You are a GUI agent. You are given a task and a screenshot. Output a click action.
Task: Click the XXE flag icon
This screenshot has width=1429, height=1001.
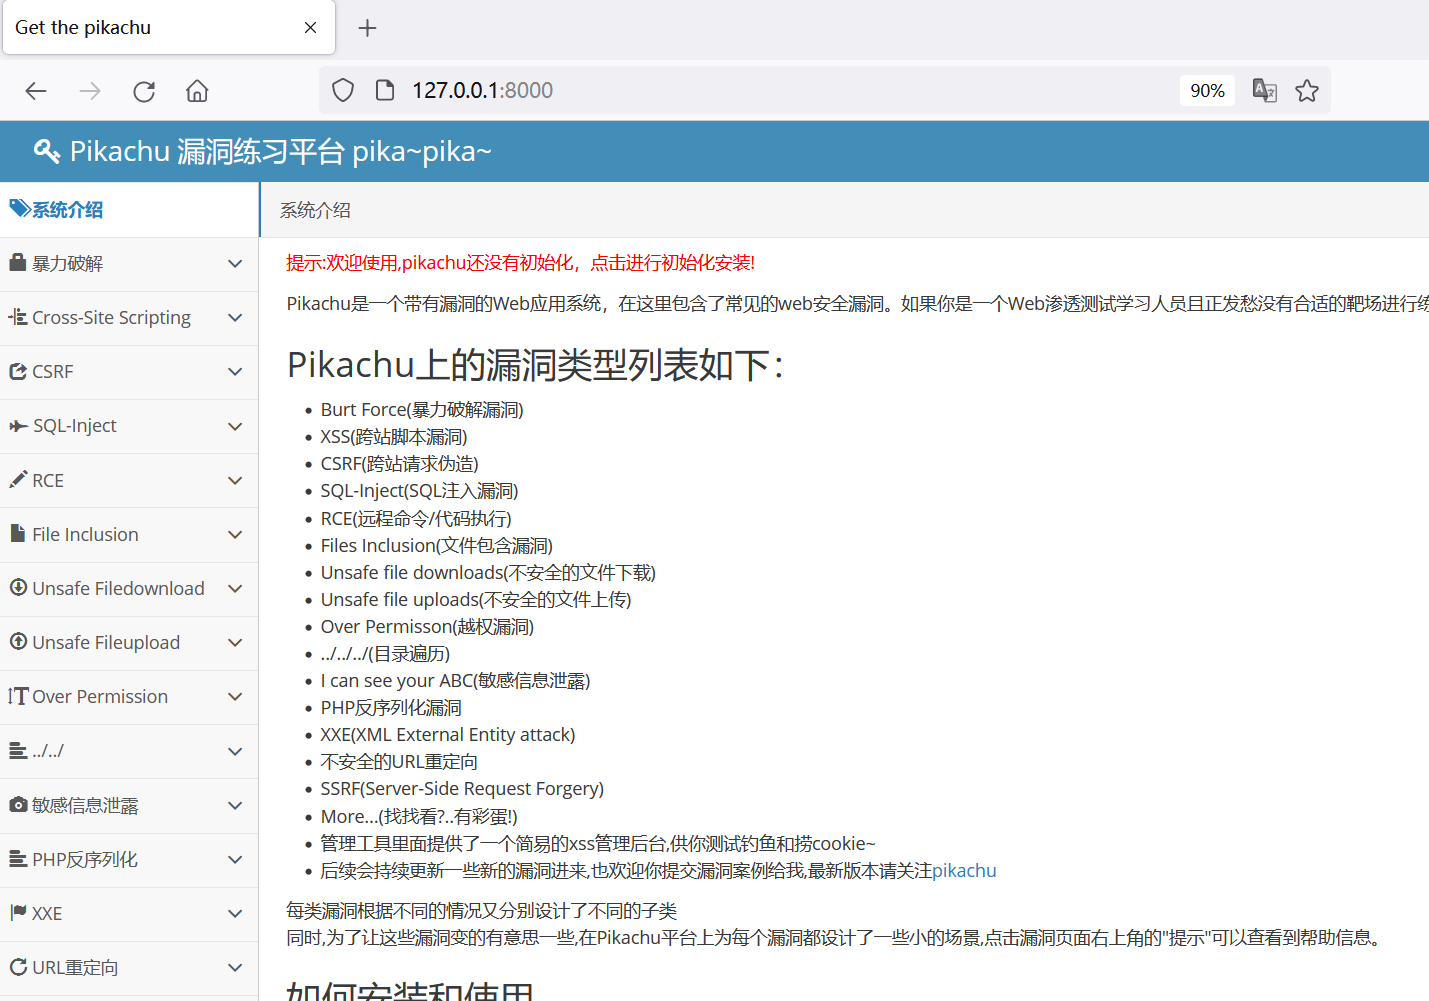click(x=18, y=912)
